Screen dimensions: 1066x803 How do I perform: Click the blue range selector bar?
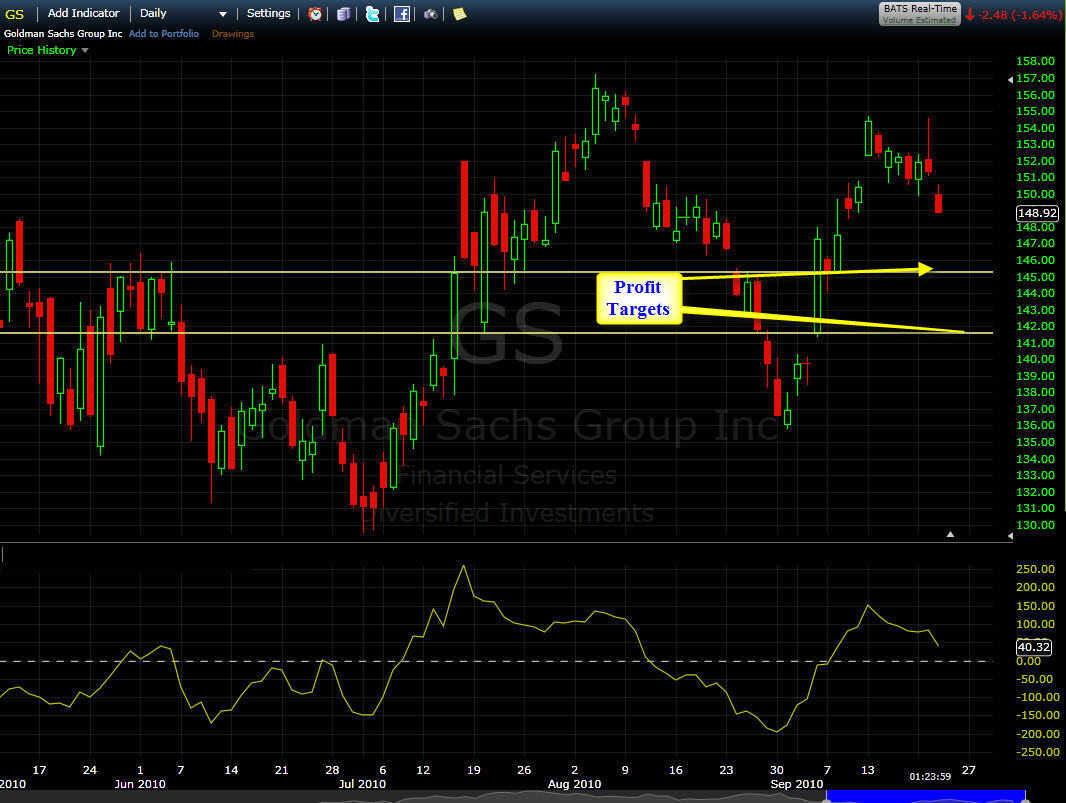pyautogui.click(x=925, y=796)
